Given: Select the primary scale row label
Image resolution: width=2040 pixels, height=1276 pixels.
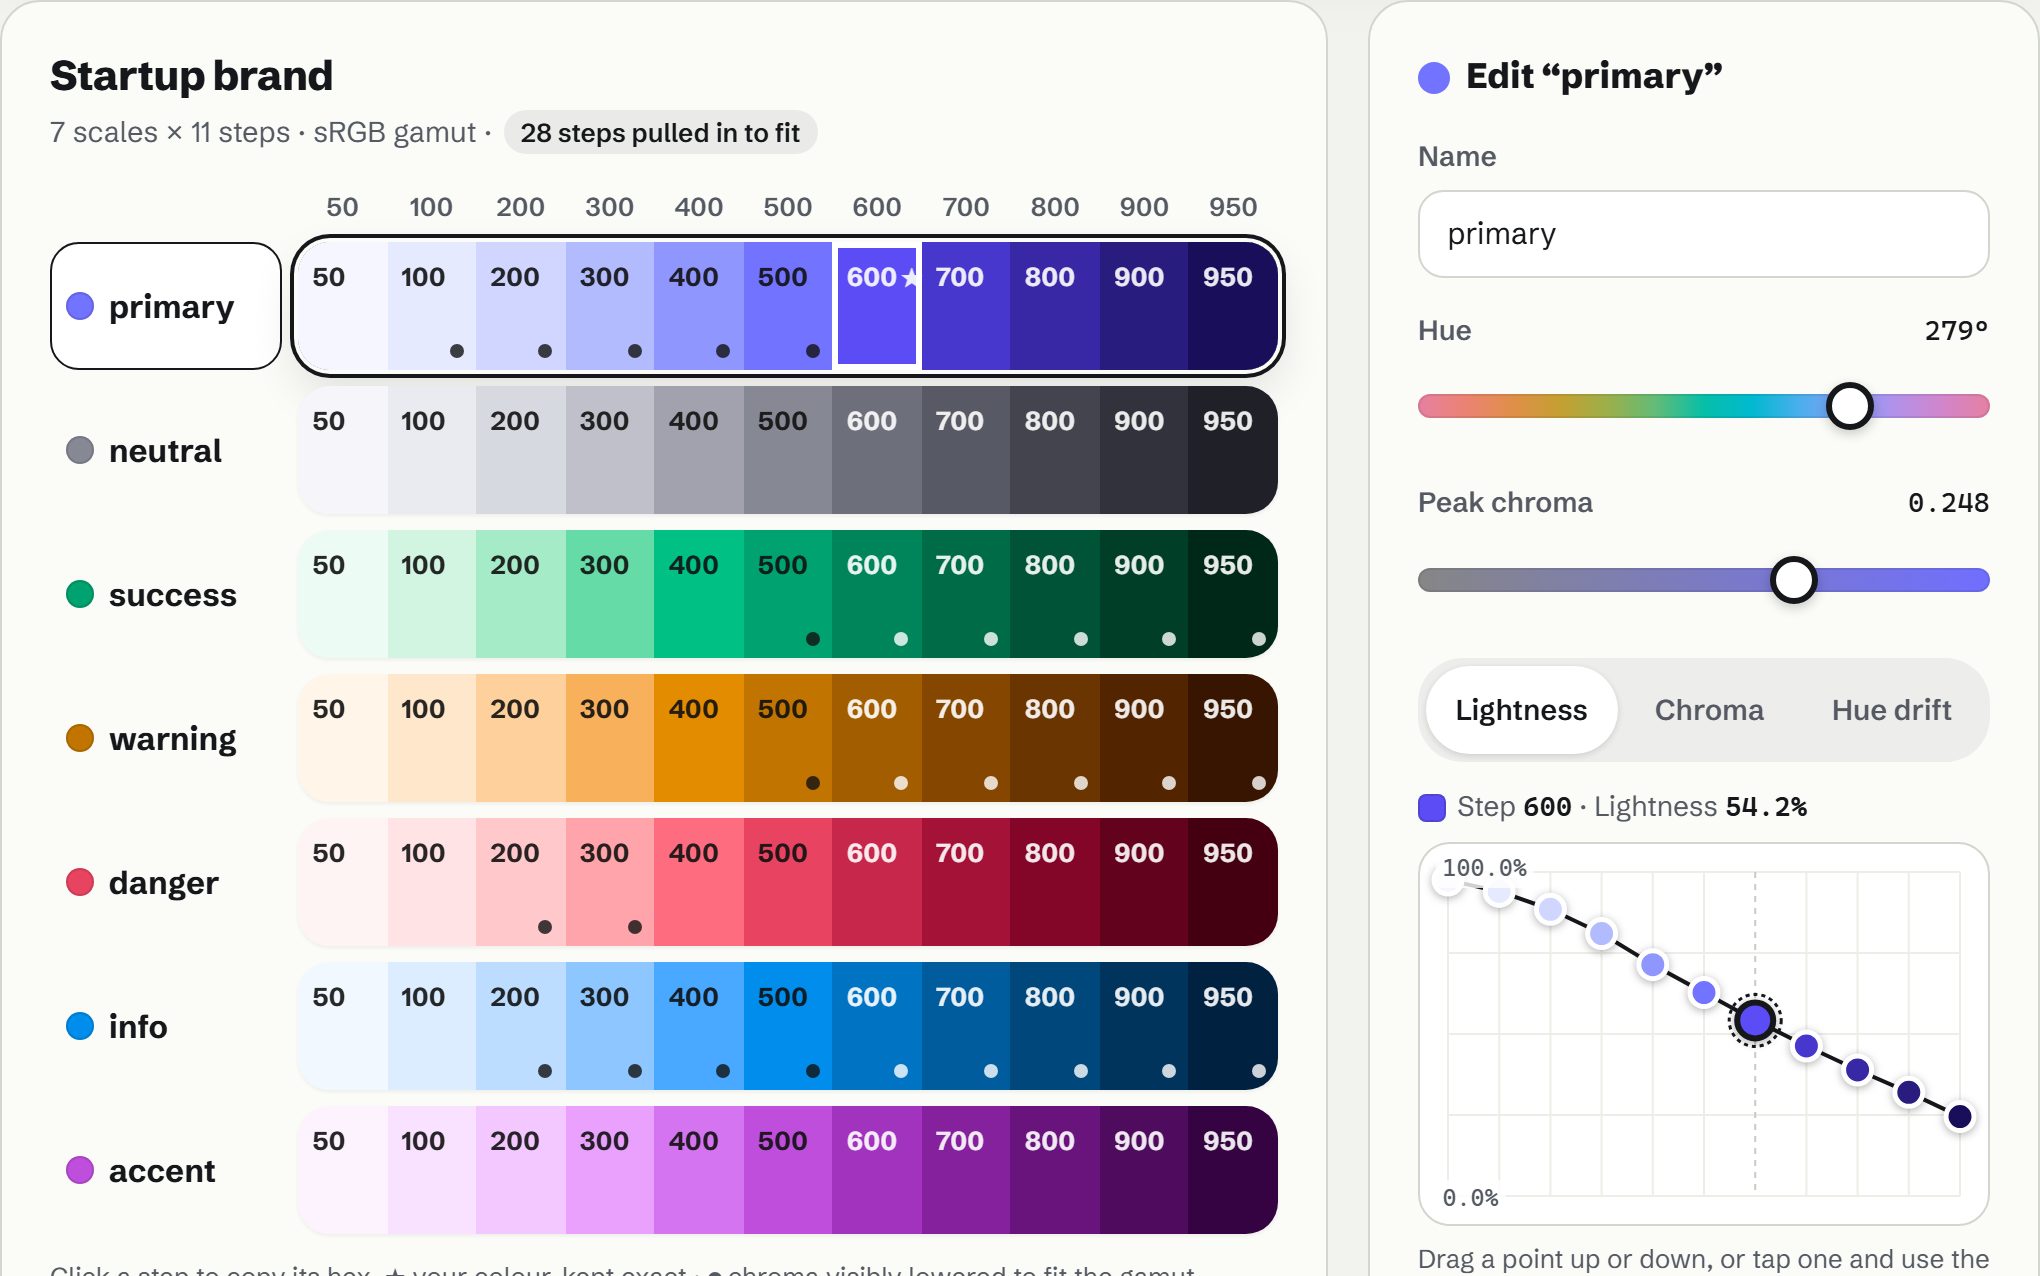Looking at the screenshot, I should (x=166, y=306).
